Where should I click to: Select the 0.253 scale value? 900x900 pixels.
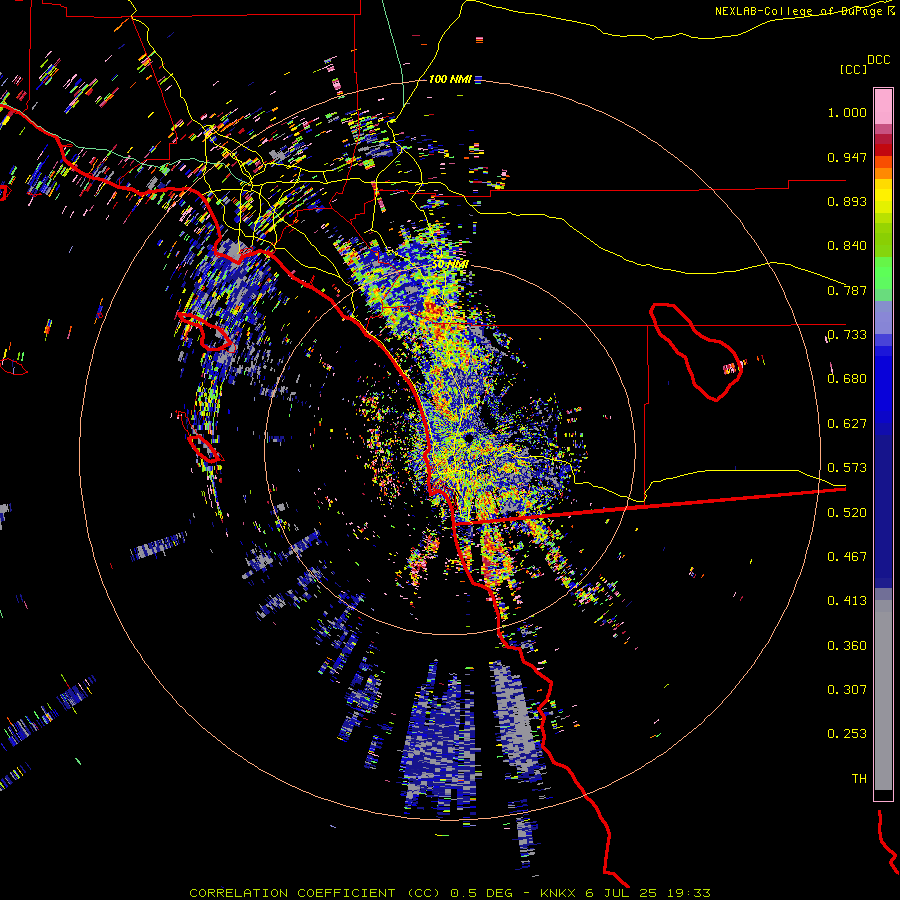847,734
